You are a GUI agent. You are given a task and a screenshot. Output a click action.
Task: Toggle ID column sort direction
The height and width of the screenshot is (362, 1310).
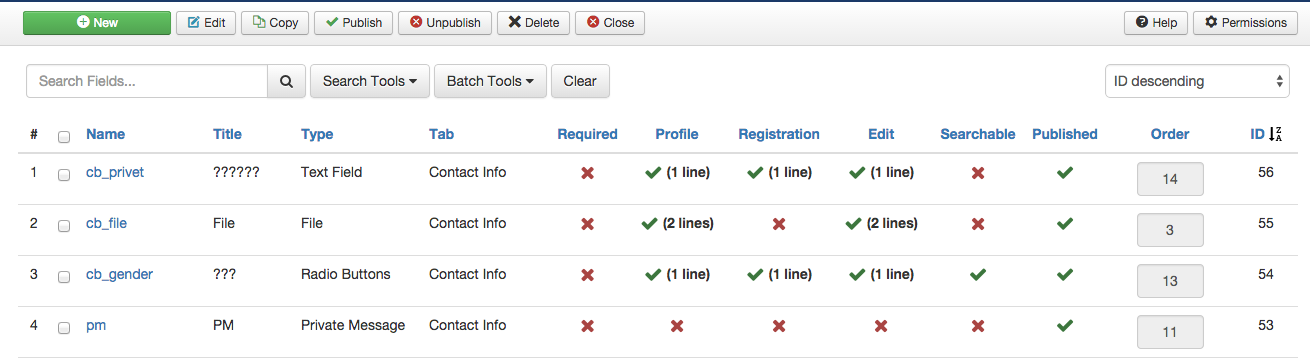[1265, 134]
